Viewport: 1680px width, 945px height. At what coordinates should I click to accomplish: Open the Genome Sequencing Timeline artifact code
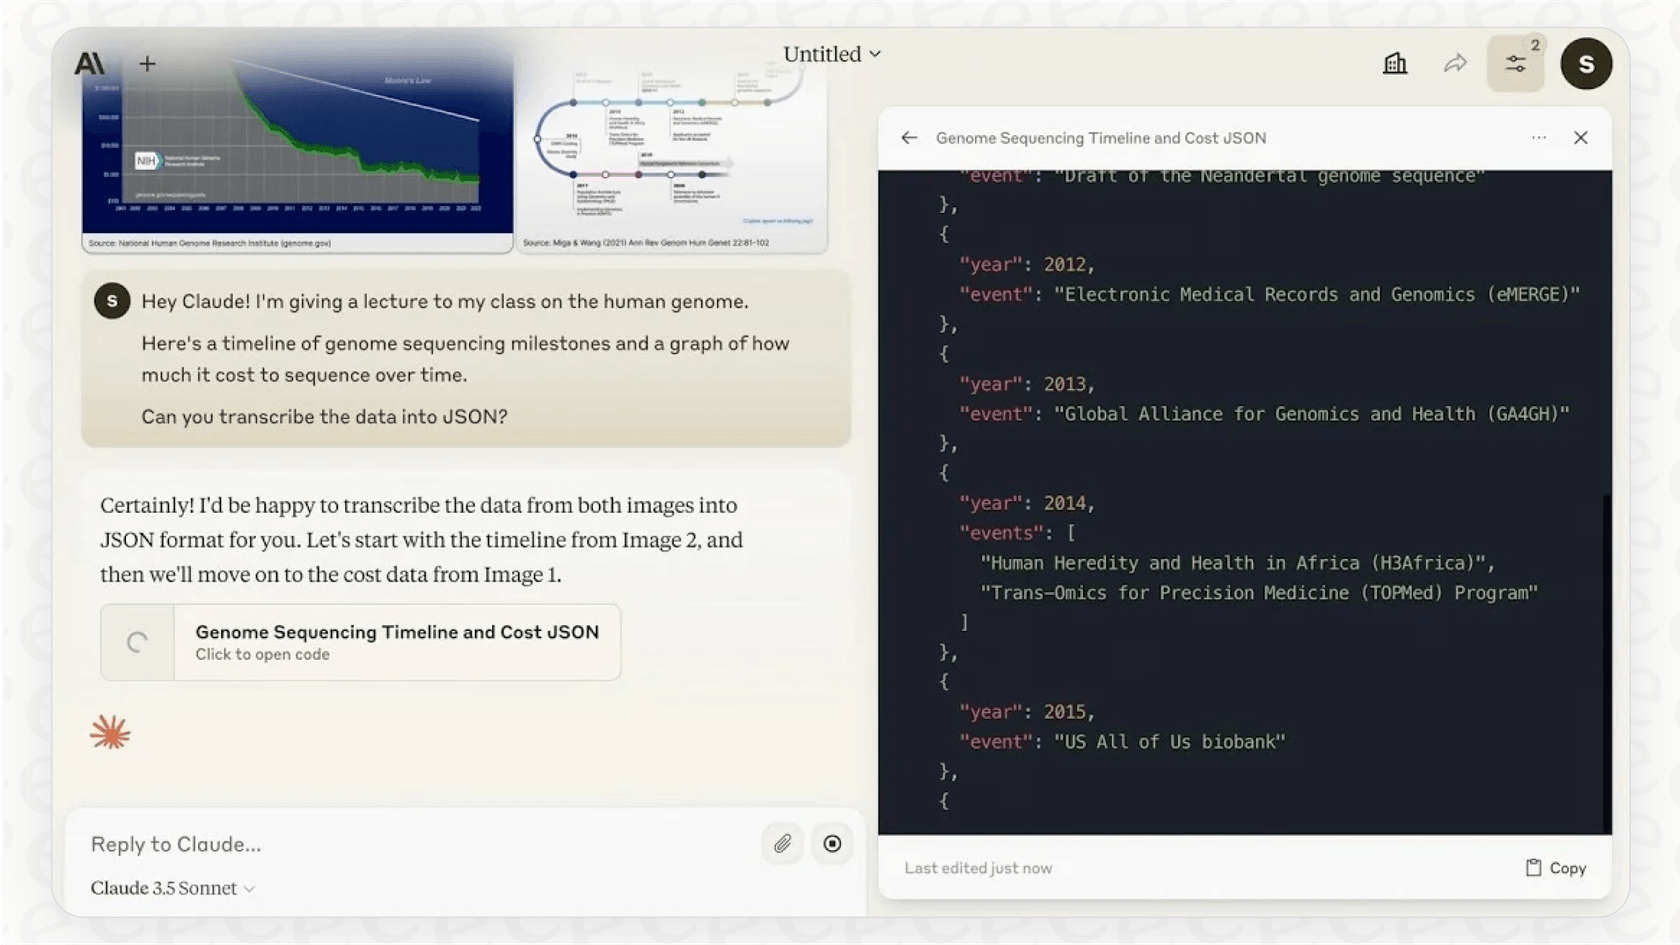pyautogui.click(x=360, y=642)
